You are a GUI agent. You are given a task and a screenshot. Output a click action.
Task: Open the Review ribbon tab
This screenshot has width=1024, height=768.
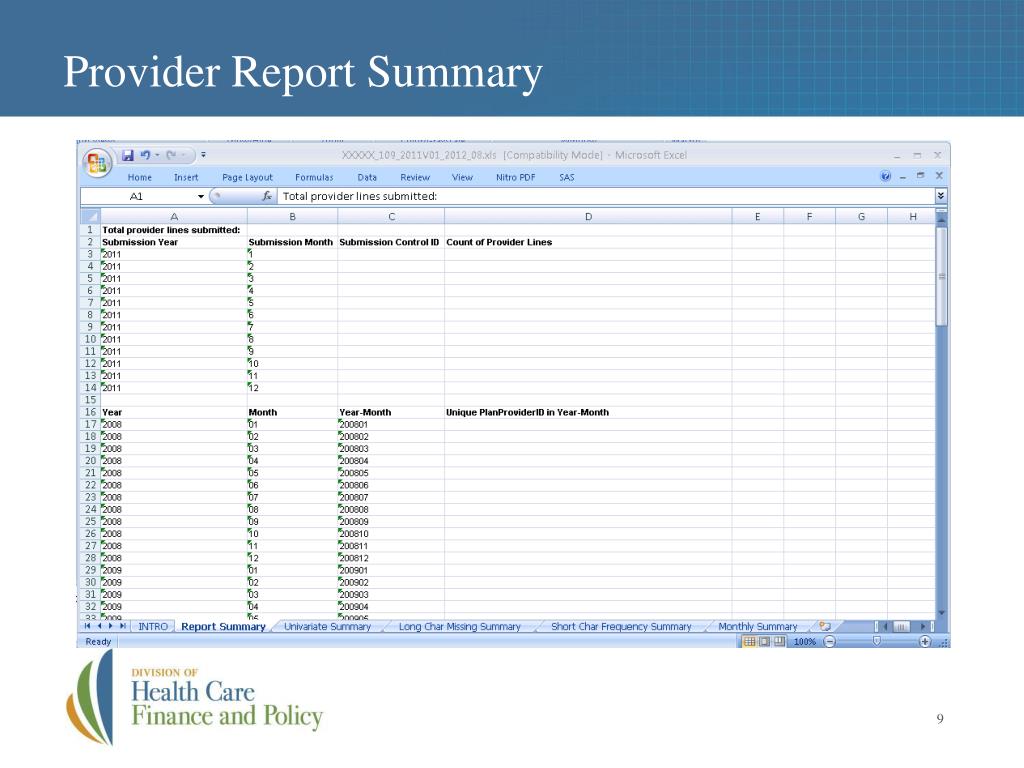(x=415, y=178)
